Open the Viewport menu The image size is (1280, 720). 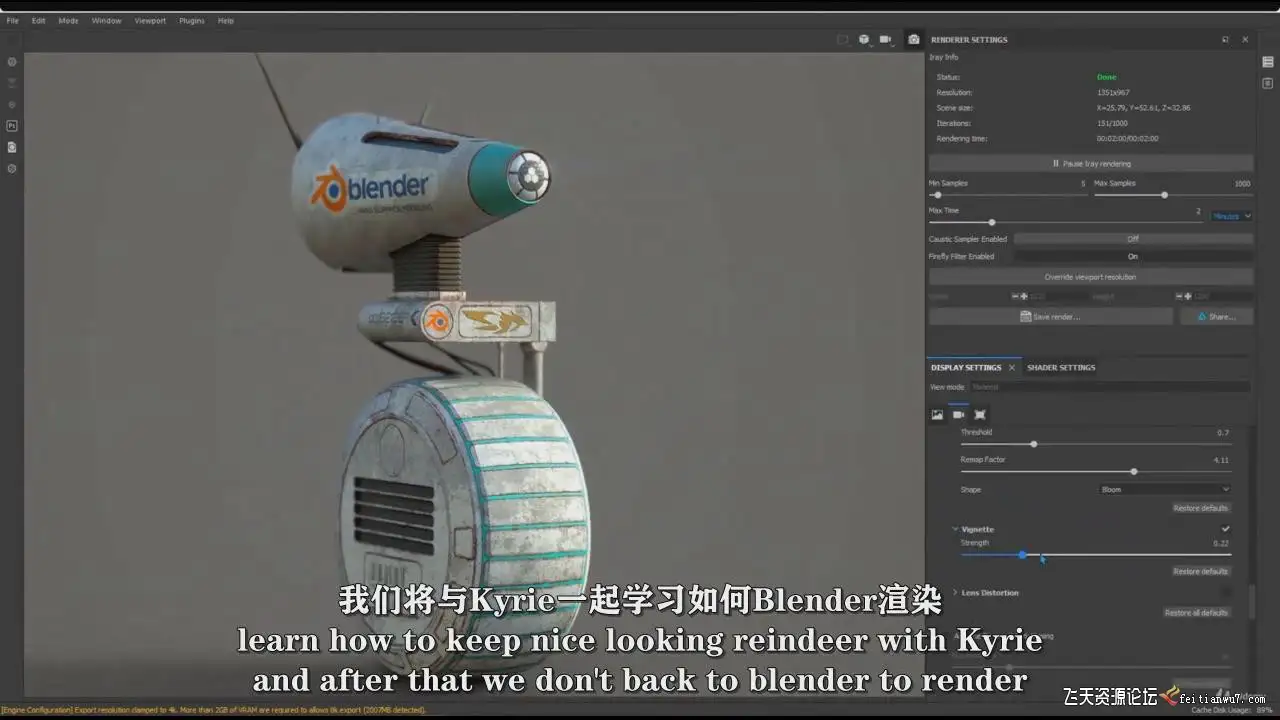click(150, 21)
